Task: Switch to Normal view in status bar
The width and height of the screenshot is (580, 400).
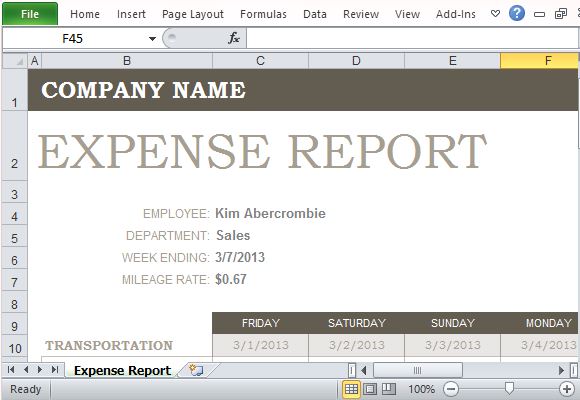Action: tap(351, 389)
